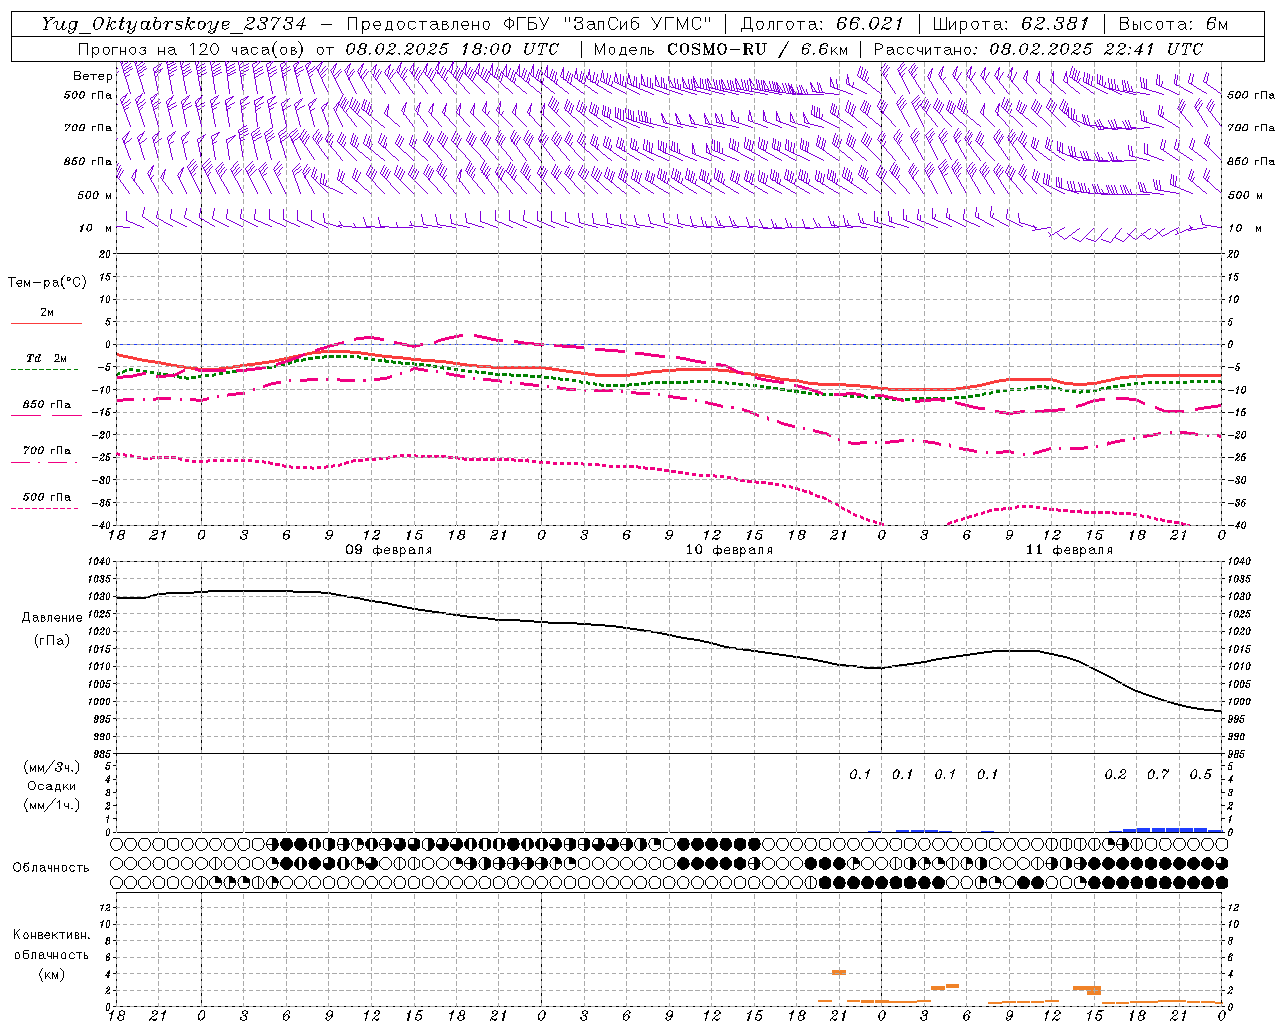This screenshot has width=1280, height=1024.
Task: Click the Широта: 62.381 value
Action: [1010, 24]
